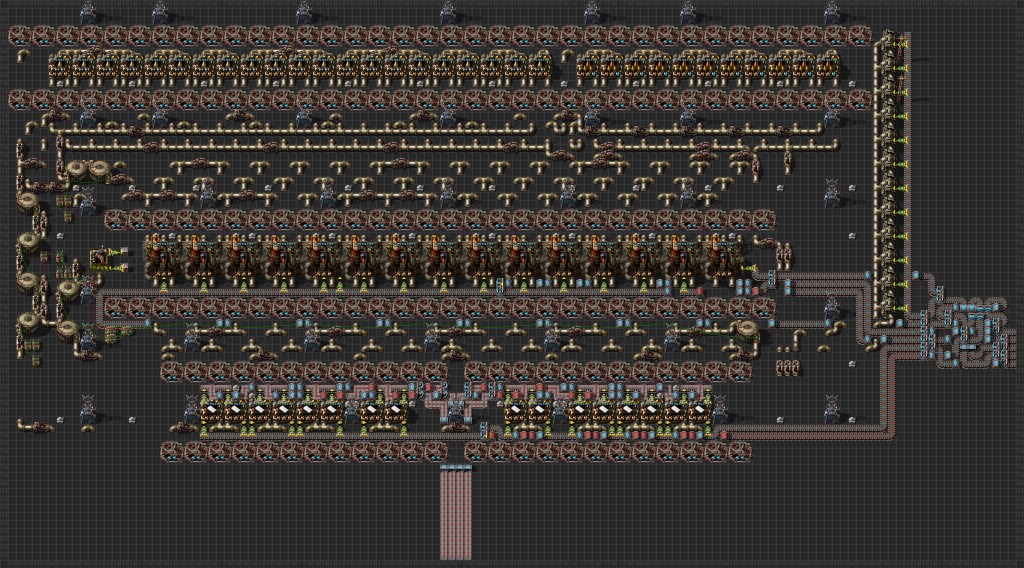This screenshot has width=1024, height=568.
Task: Click last beacon in the bottom-most beacon row
Action: (740, 451)
